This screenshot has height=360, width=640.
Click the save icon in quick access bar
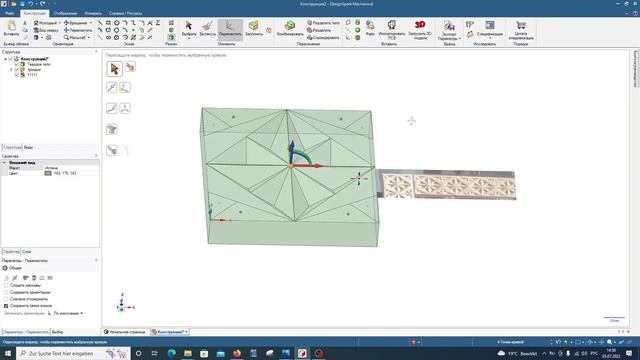tap(22, 4)
